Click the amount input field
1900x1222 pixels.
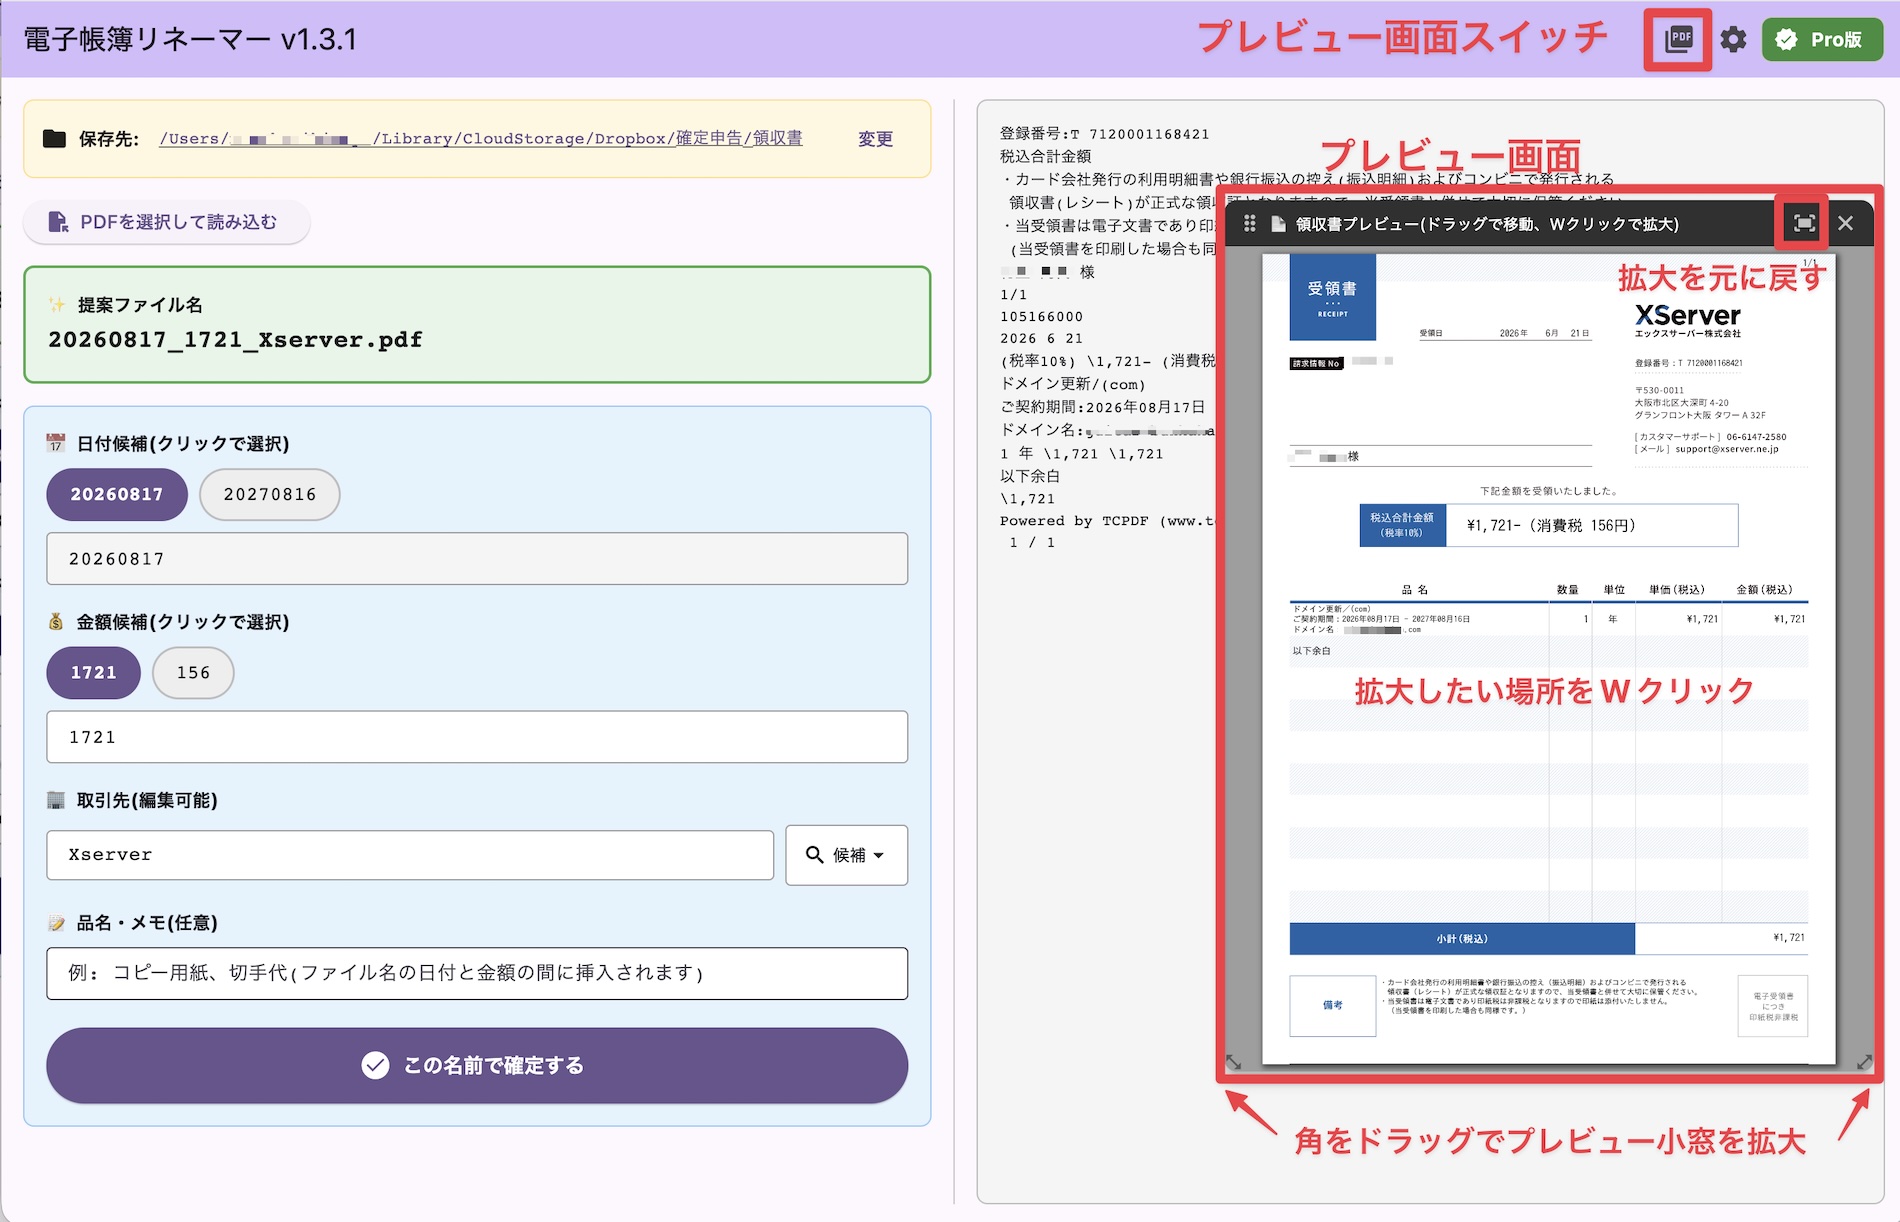click(x=477, y=737)
